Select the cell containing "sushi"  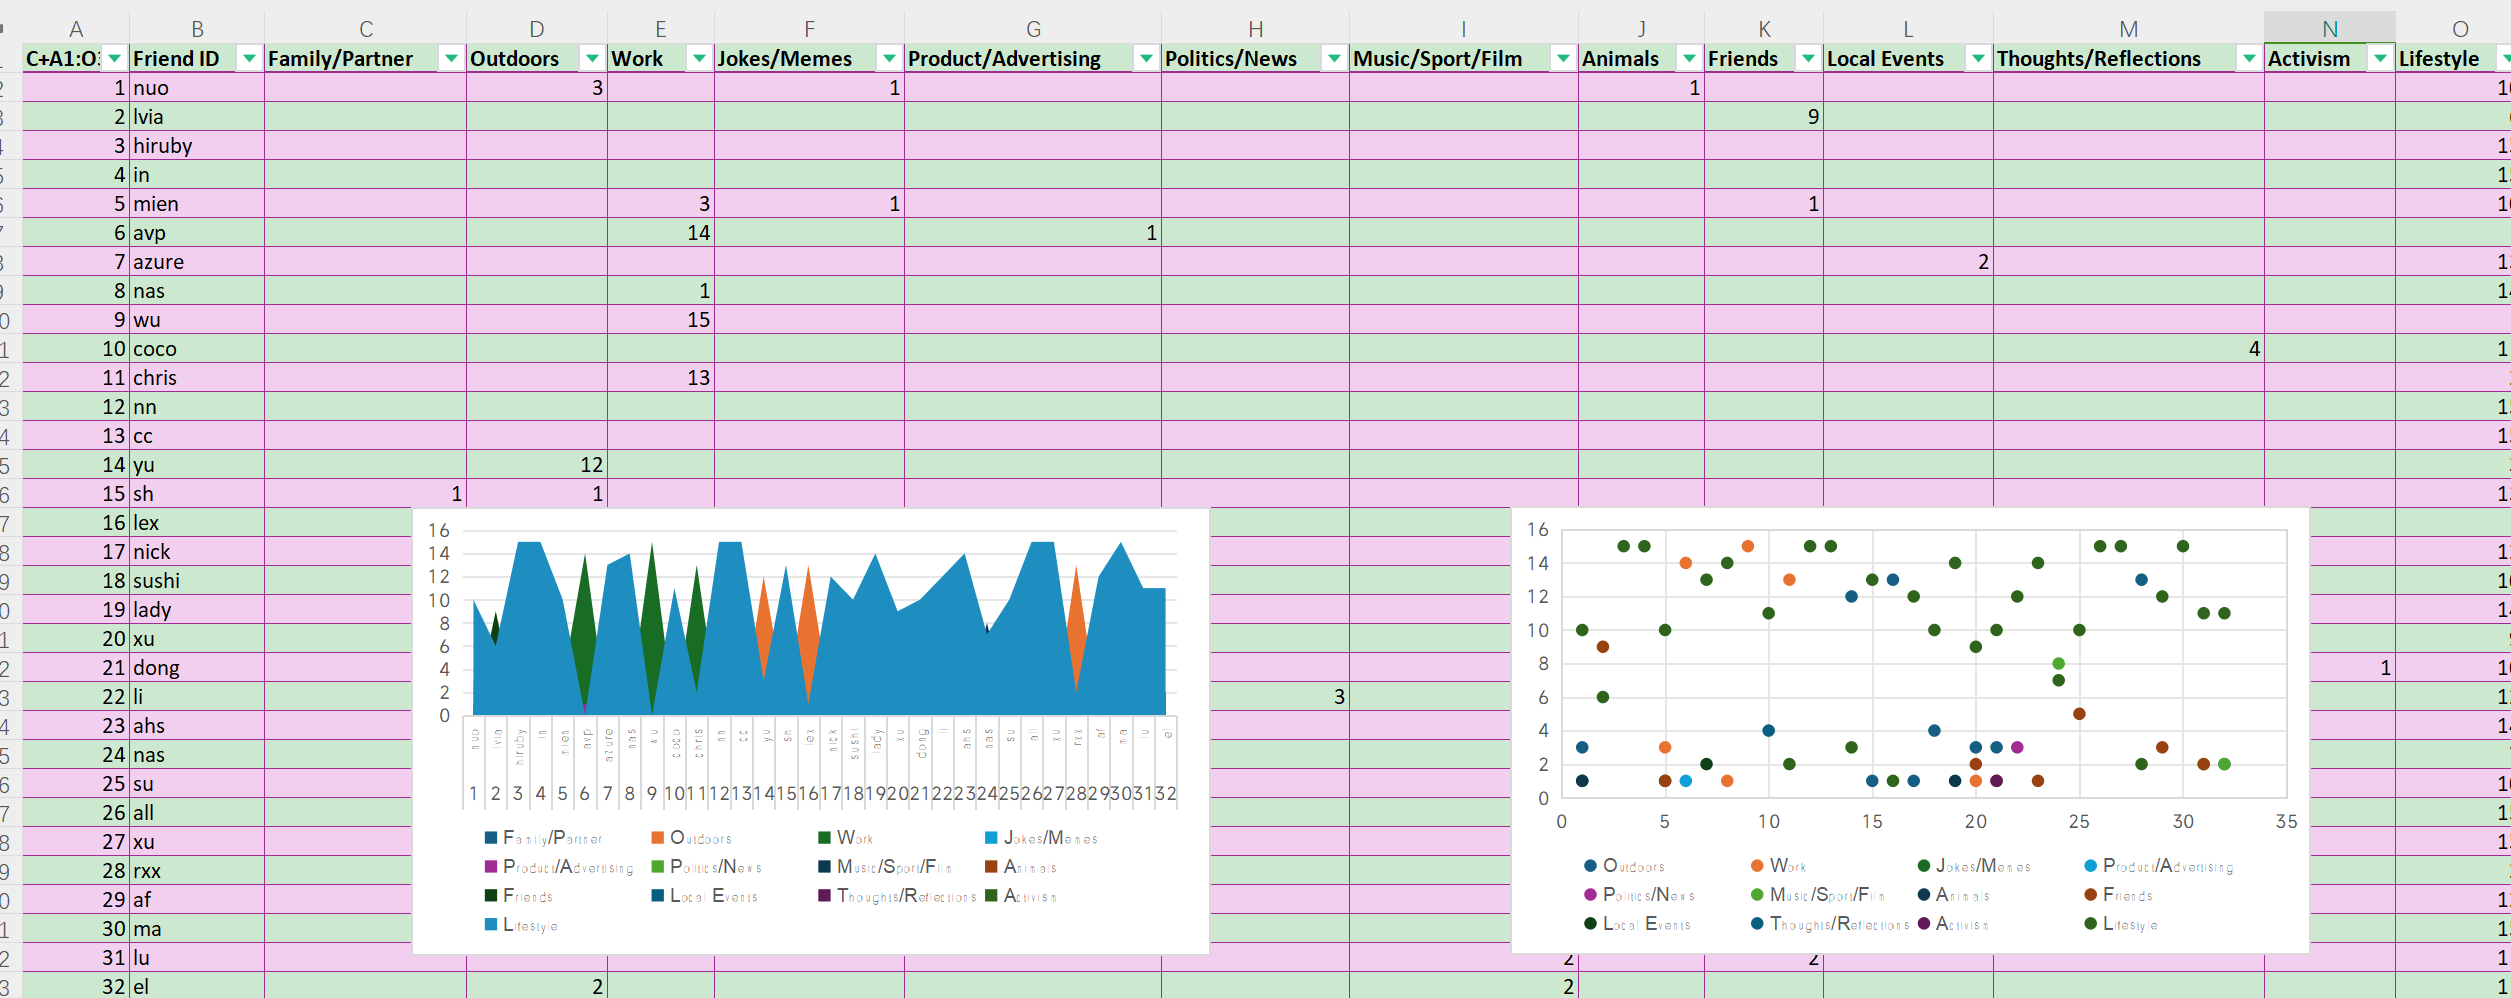tap(157, 581)
